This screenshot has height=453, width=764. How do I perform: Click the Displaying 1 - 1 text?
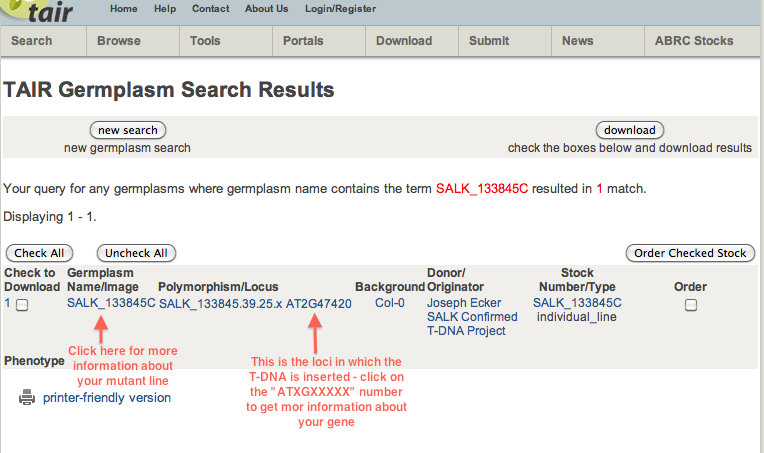[x=50, y=217]
